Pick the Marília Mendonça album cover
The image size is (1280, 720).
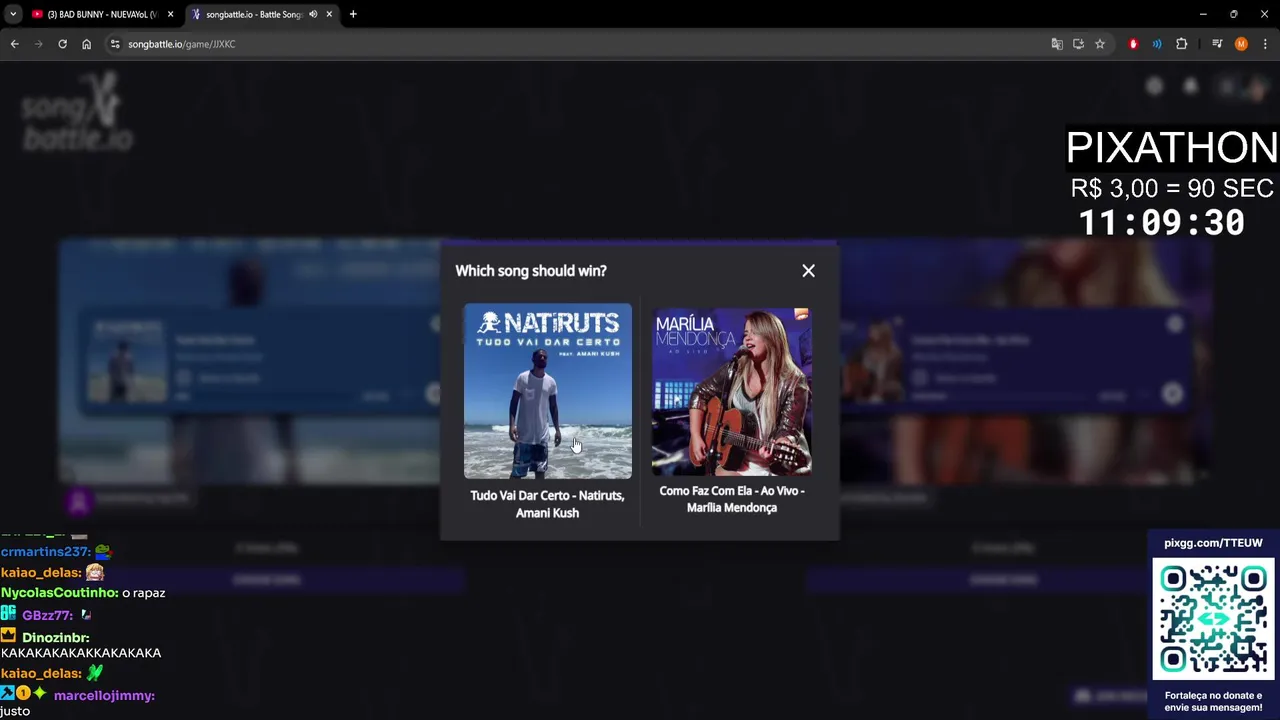point(731,391)
